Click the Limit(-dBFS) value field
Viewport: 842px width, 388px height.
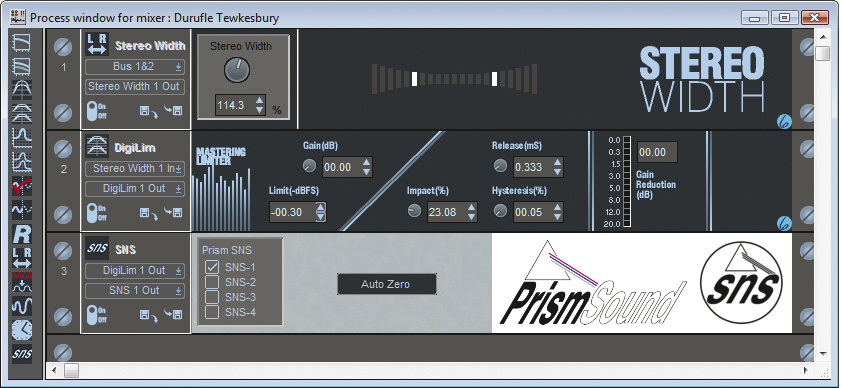tap(292, 212)
